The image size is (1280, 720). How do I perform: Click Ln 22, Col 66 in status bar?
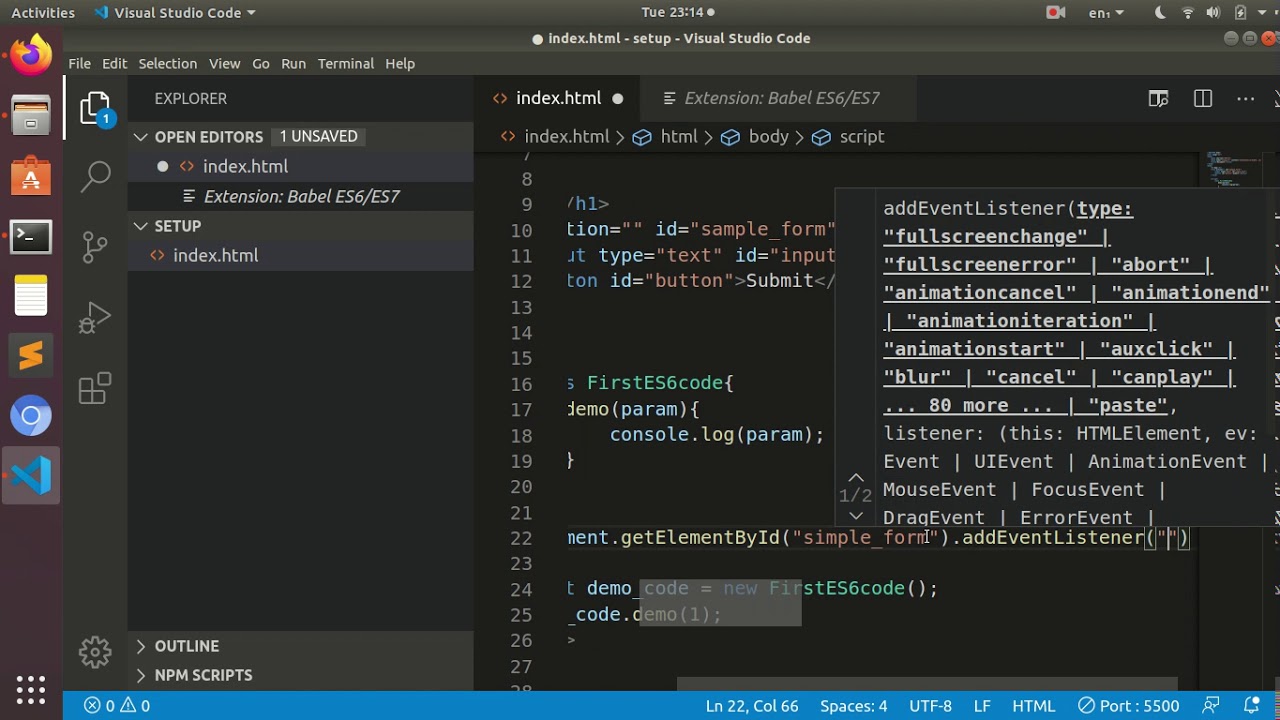click(x=751, y=706)
